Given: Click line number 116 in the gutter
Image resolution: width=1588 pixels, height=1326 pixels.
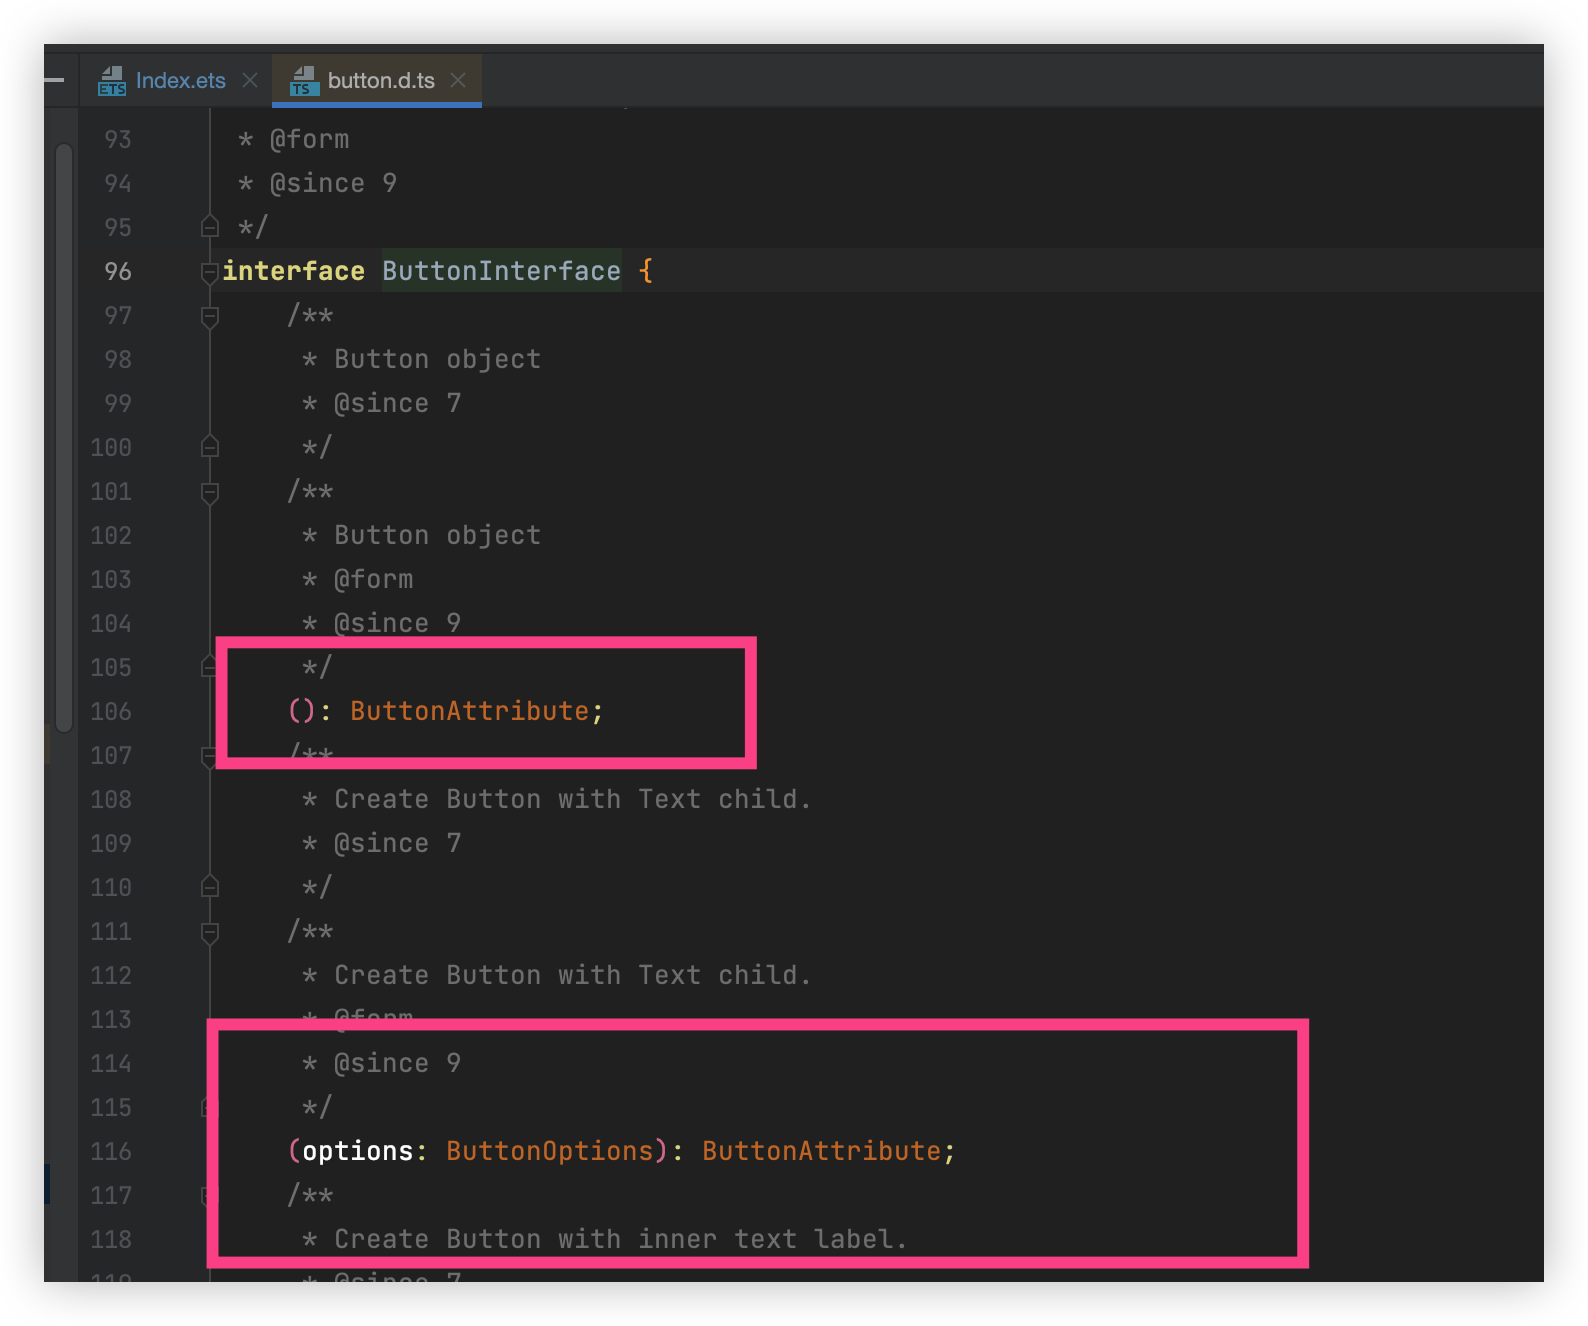Looking at the screenshot, I should (111, 1151).
